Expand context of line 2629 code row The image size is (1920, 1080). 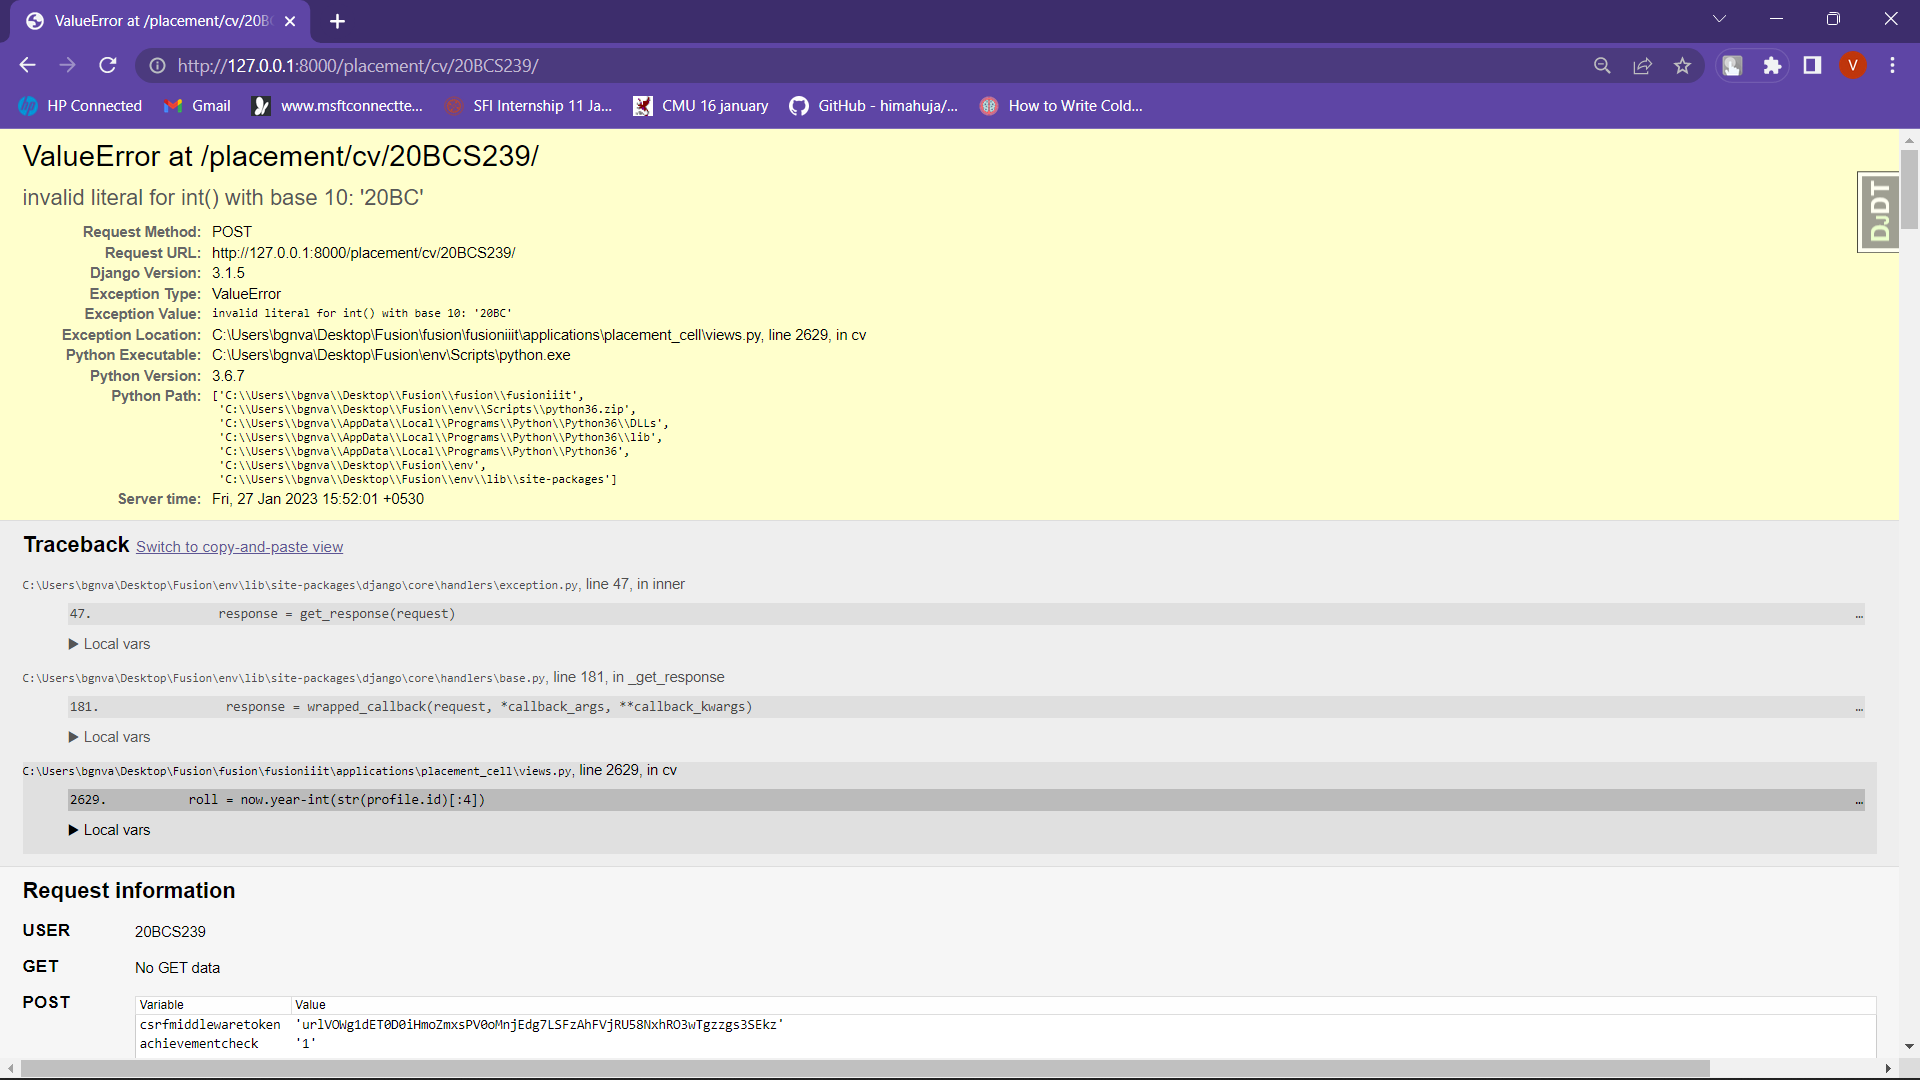tap(1858, 801)
